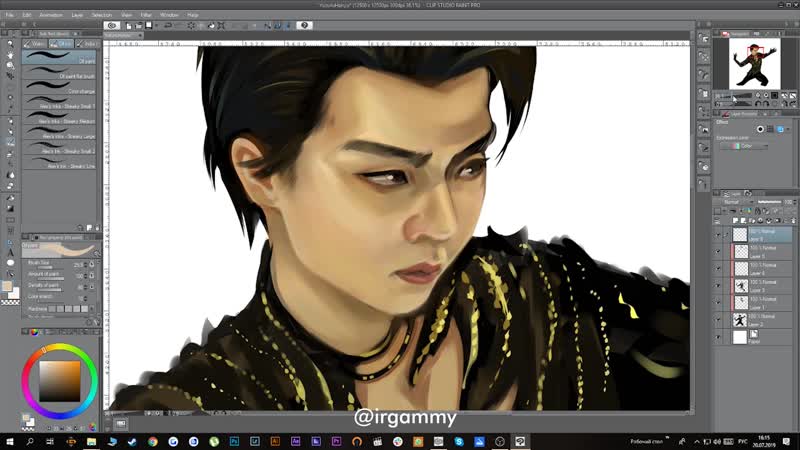Switch to the Watercolor sub tool tab

[35, 44]
